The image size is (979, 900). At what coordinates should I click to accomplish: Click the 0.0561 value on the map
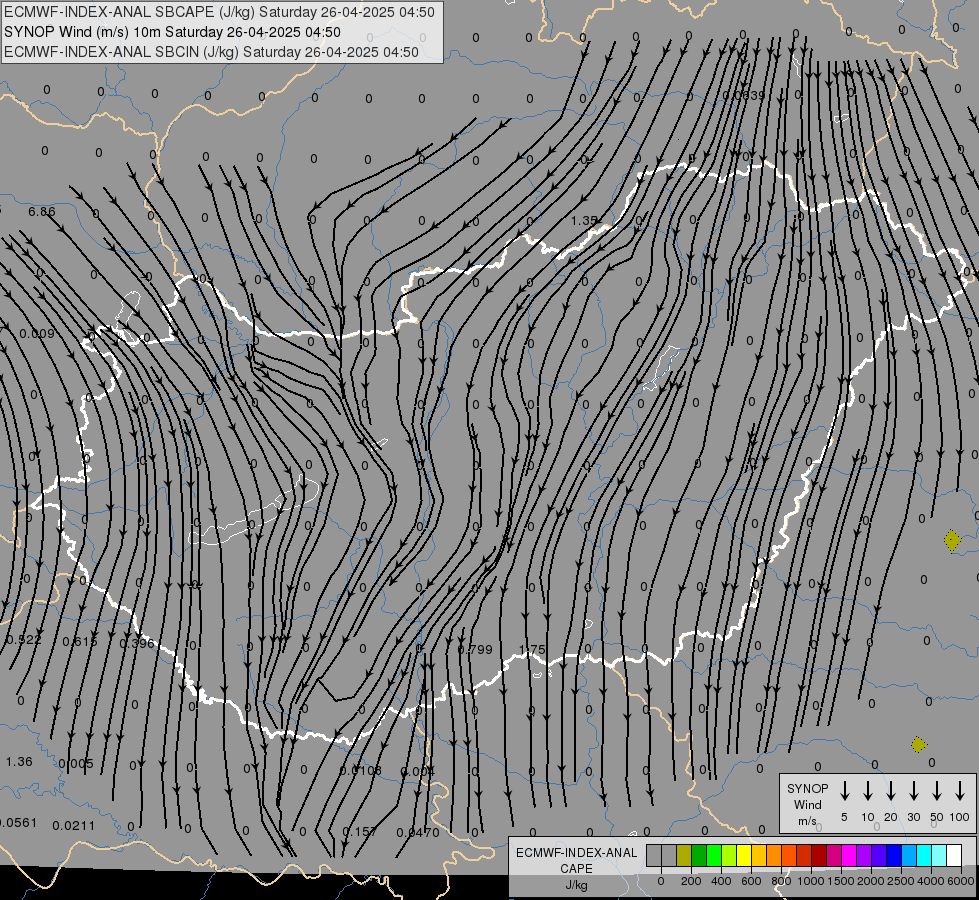click(x=17, y=823)
